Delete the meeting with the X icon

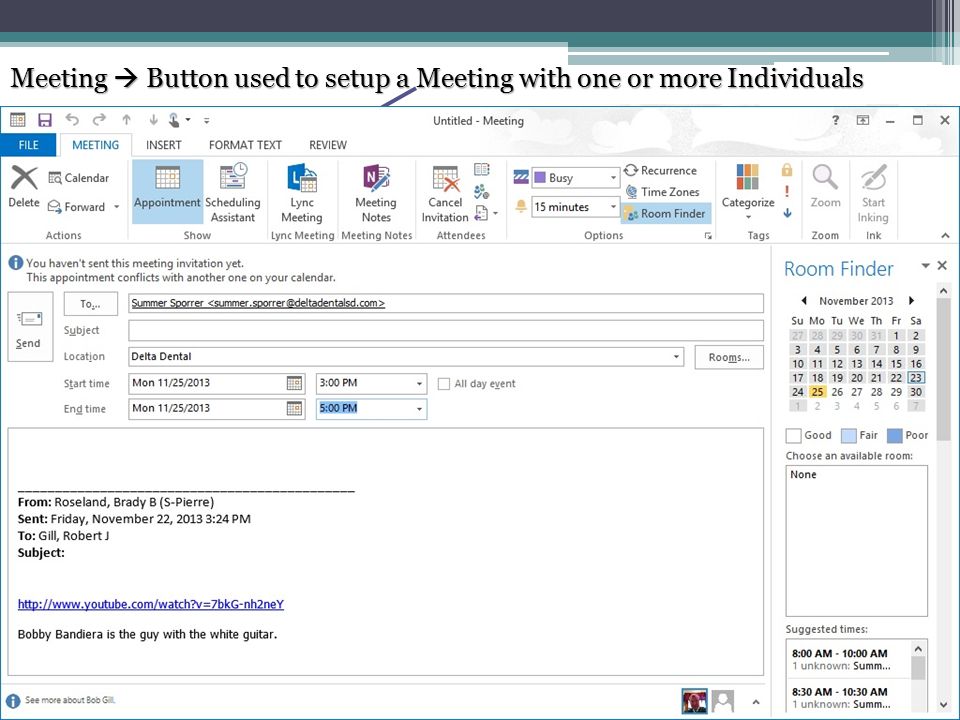(24, 178)
